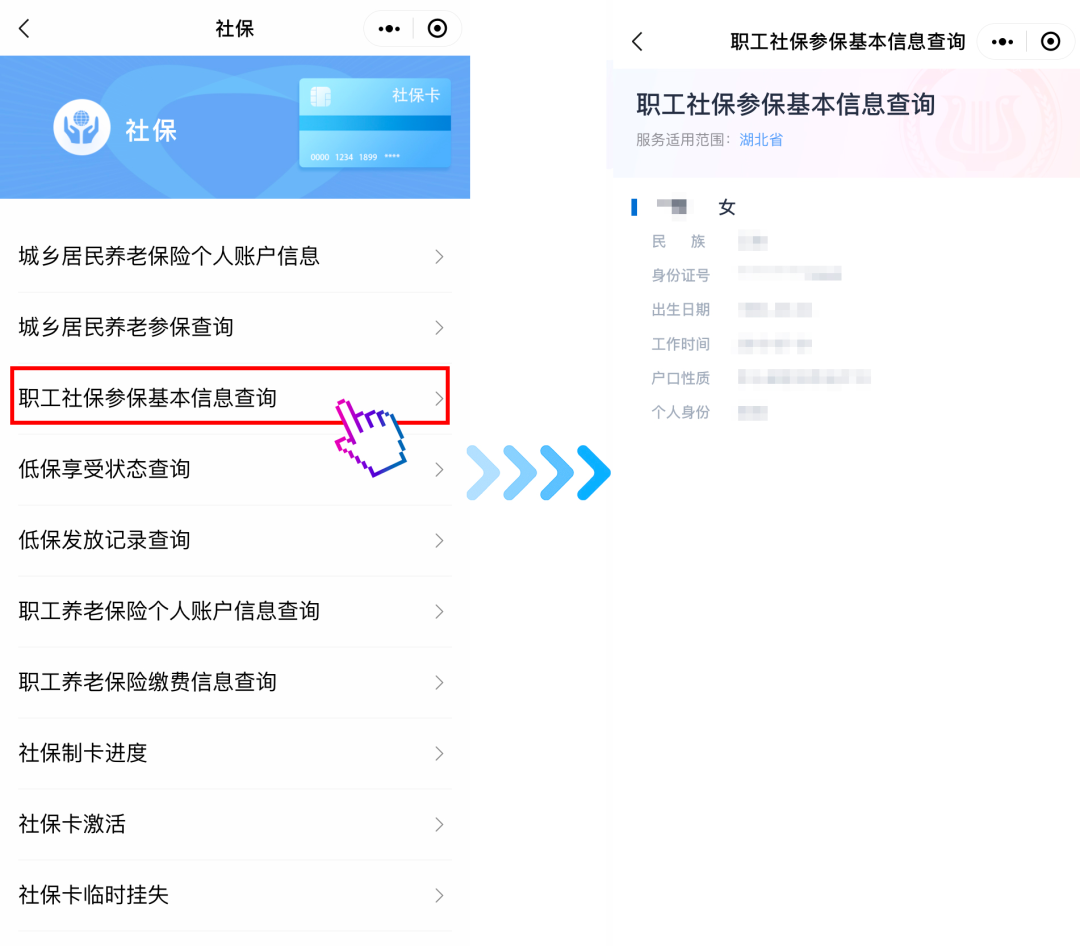Tap the 社保卡 card image

(375, 123)
